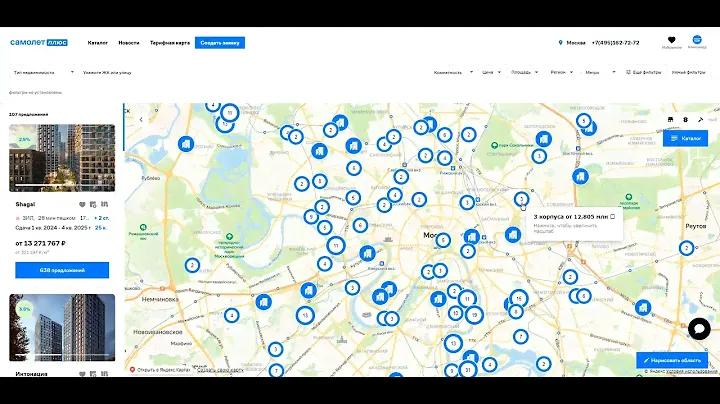Click the самолет плюс logo
The width and height of the screenshot is (720, 404).
tap(38, 43)
